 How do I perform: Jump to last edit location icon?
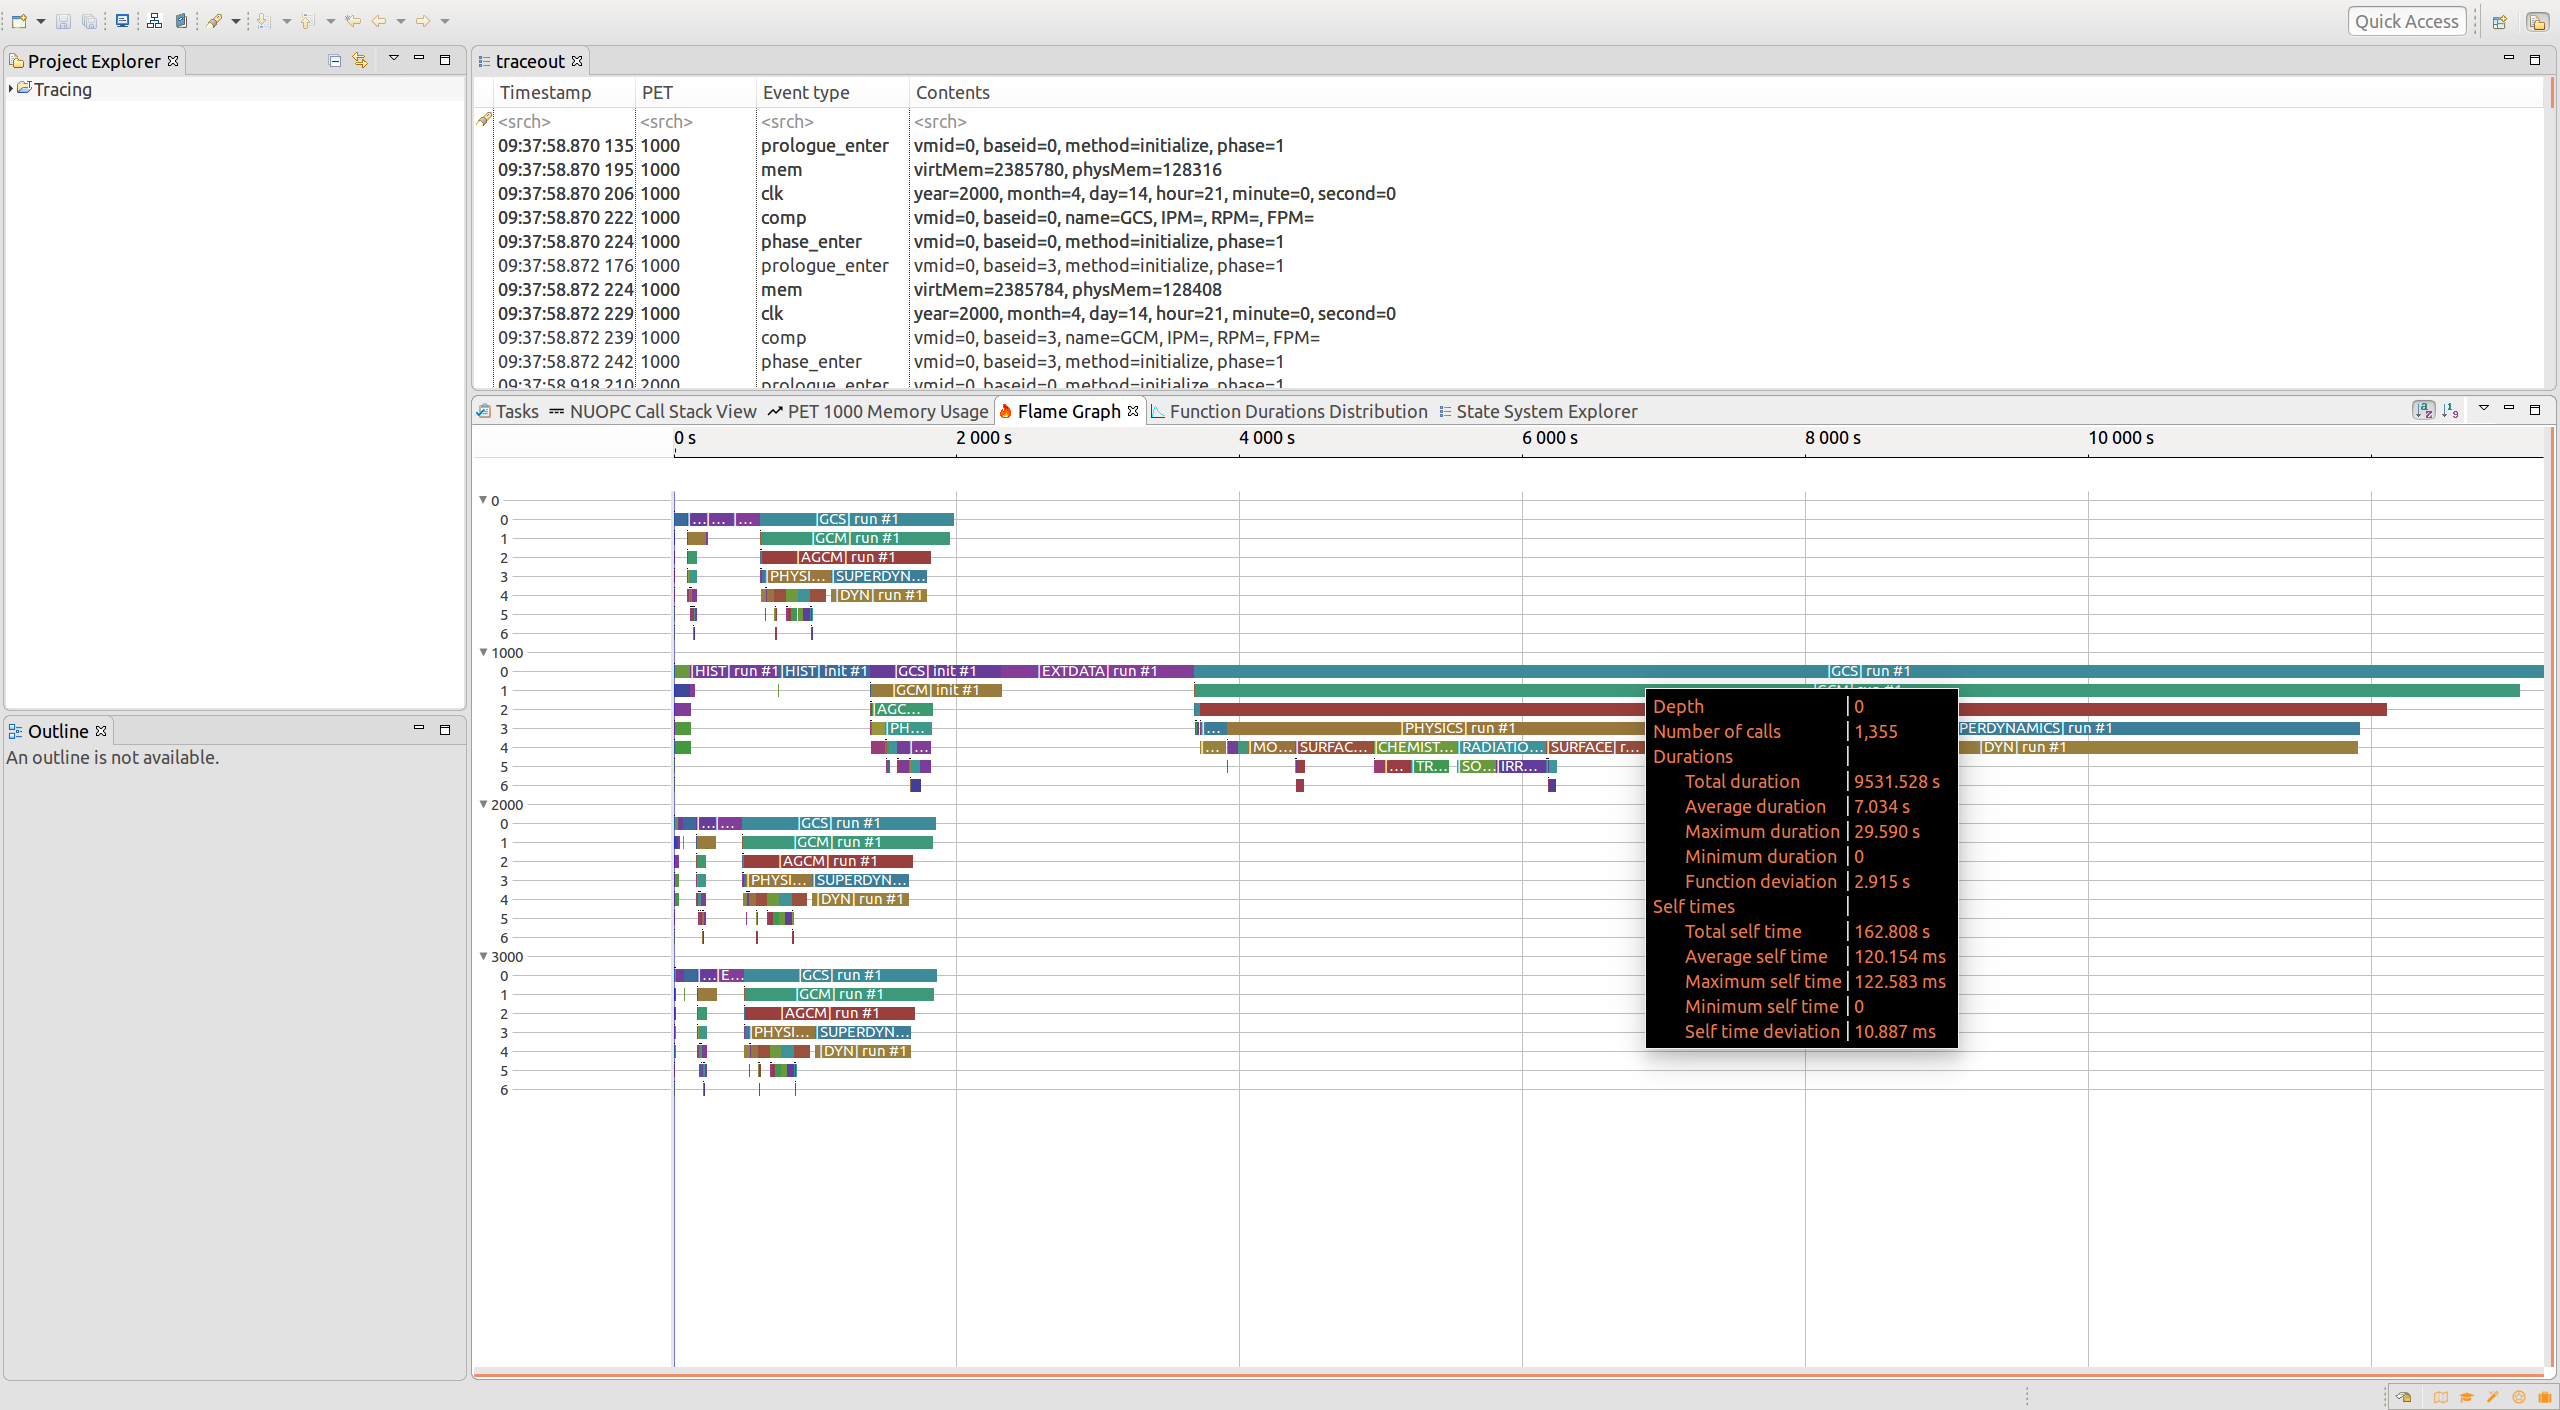352,21
